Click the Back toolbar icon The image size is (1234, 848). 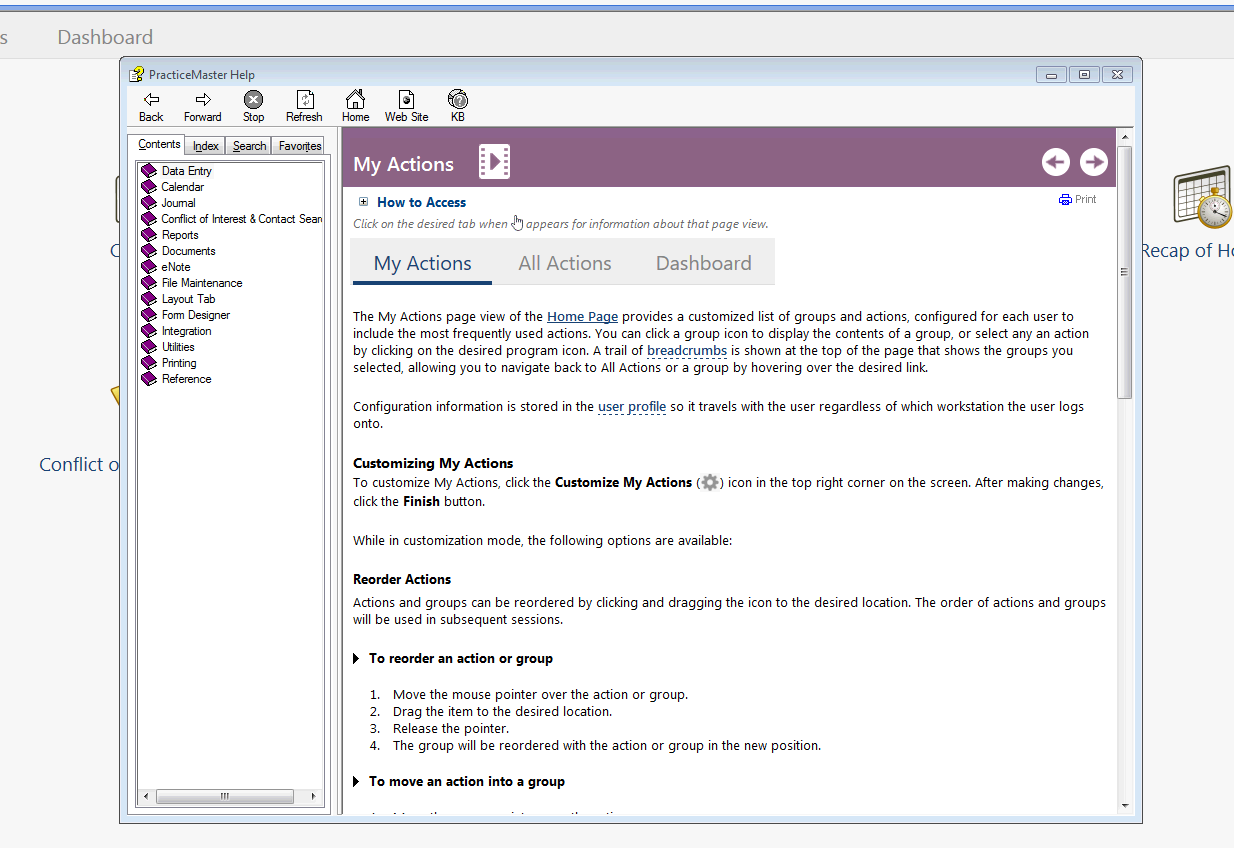pos(151,100)
